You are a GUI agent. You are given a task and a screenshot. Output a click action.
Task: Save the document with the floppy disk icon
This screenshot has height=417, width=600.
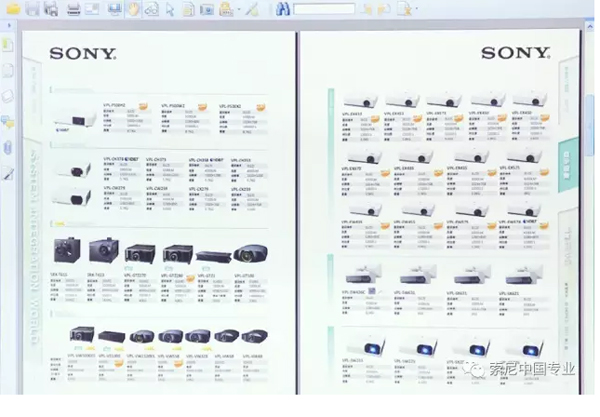[33, 8]
